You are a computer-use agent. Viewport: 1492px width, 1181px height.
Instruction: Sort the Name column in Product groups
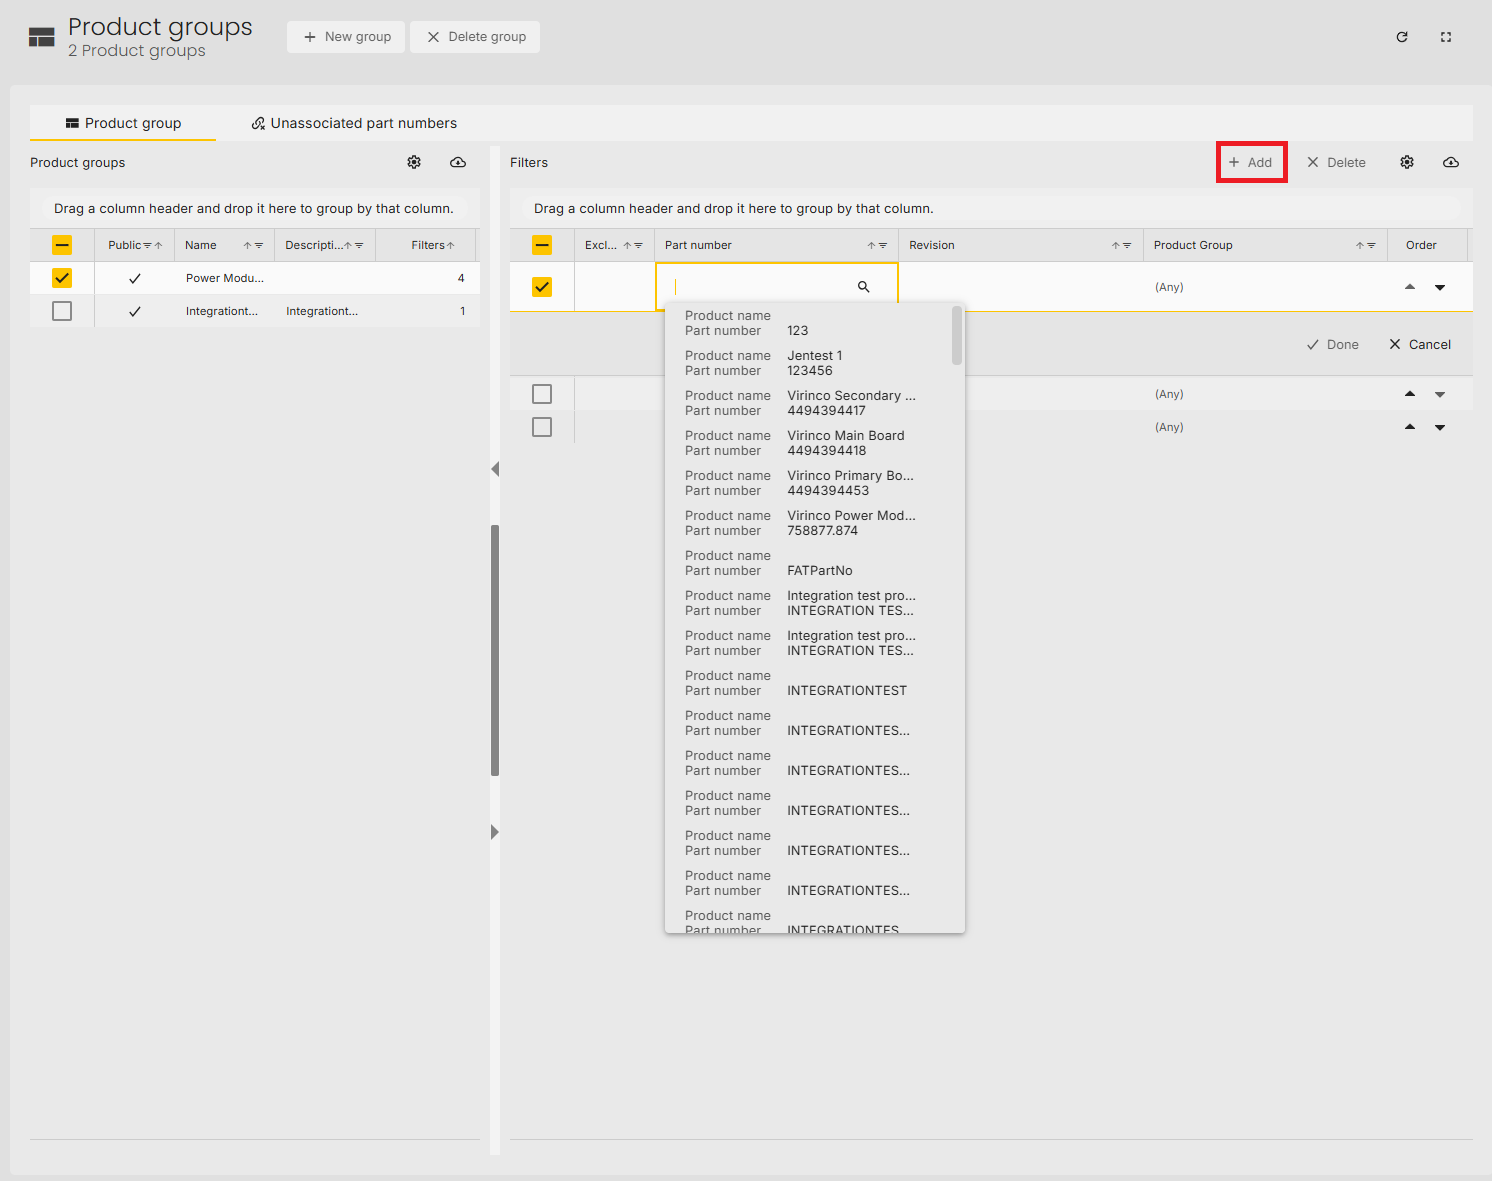[247, 245]
